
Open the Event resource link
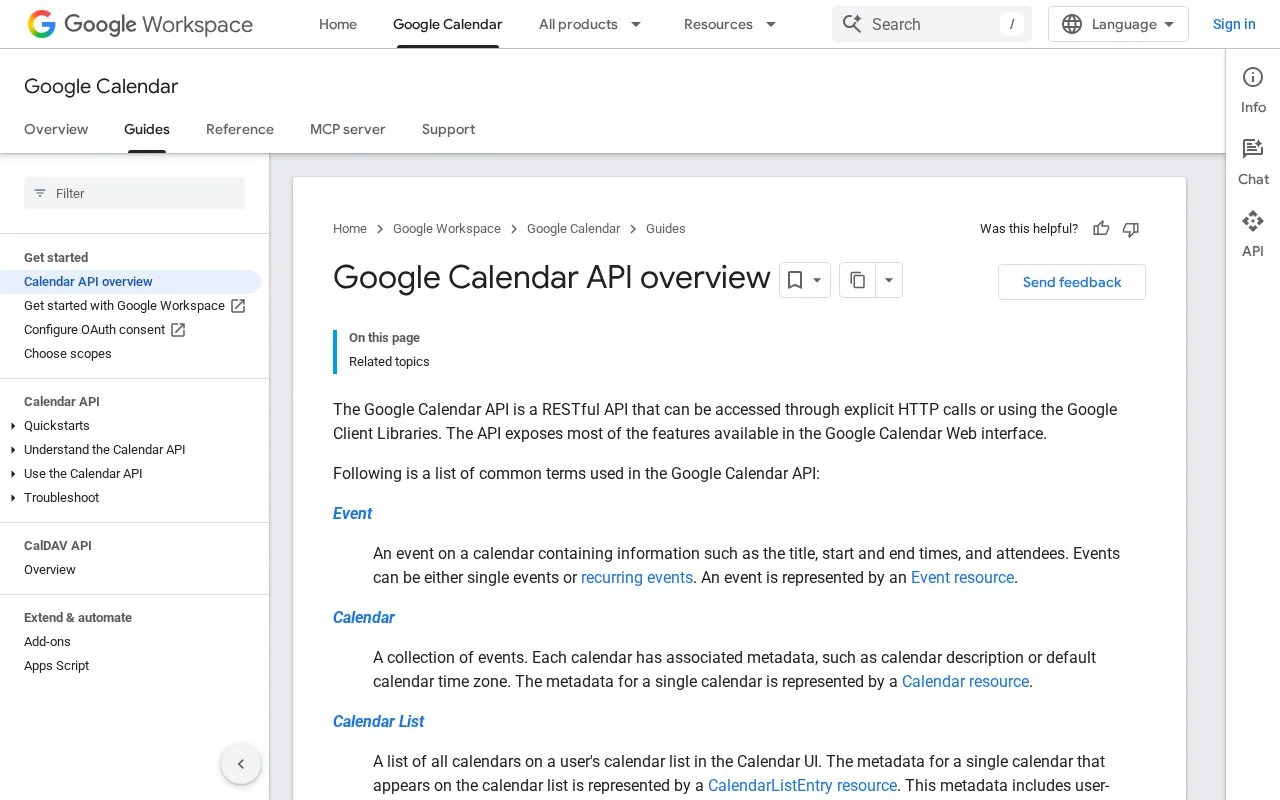tap(962, 577)
